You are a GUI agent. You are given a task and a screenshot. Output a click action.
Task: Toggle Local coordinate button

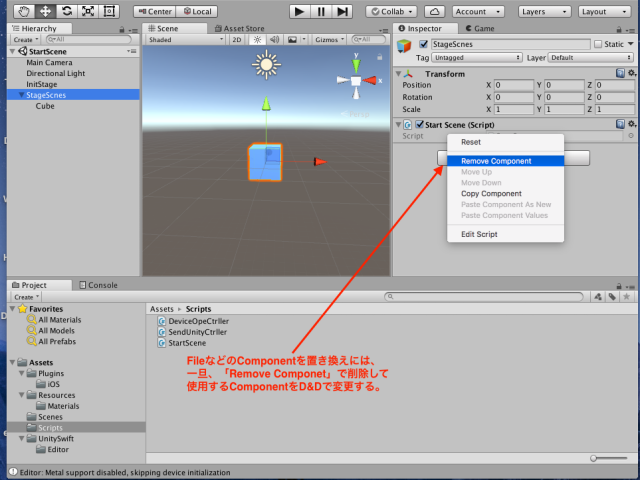pos(197,11)
